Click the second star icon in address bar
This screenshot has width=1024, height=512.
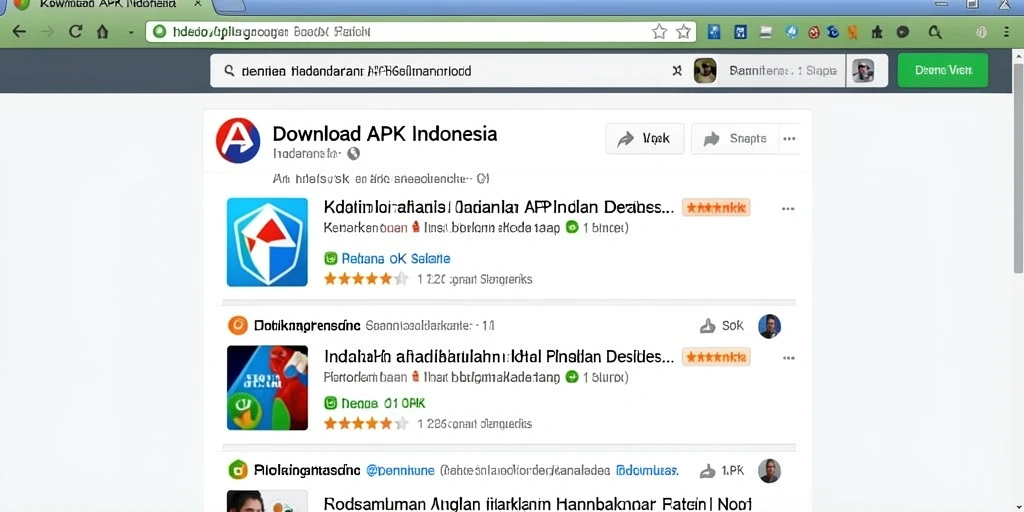pos(683,31)
